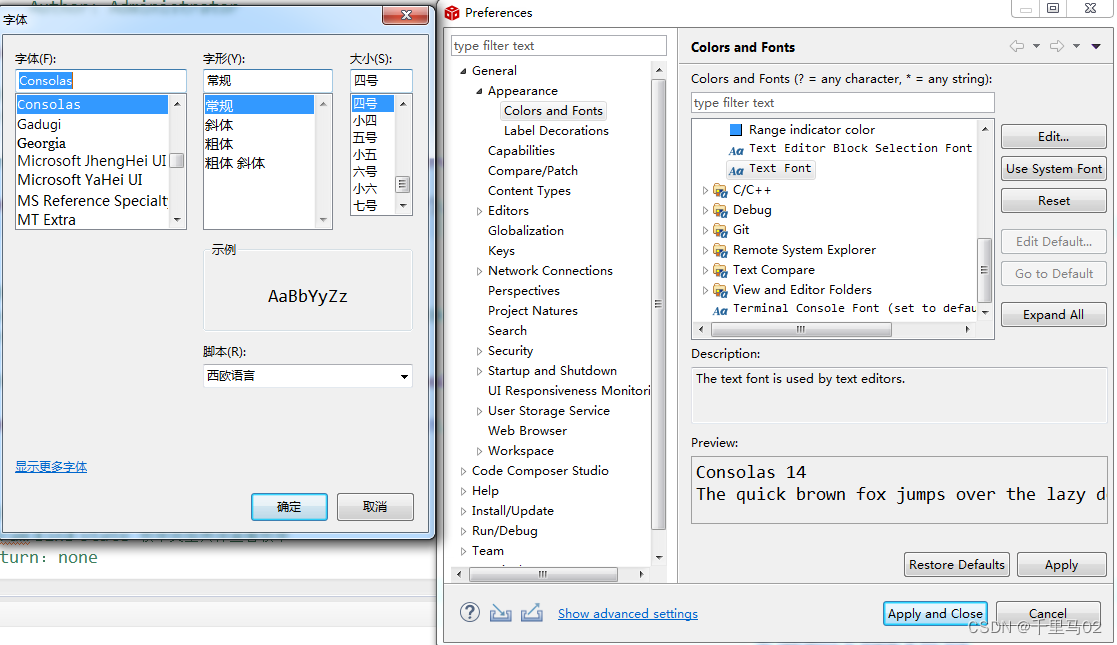Expand the C/C++ tree node
Screen dimensions: 1117x645
[x=705, y=189]
